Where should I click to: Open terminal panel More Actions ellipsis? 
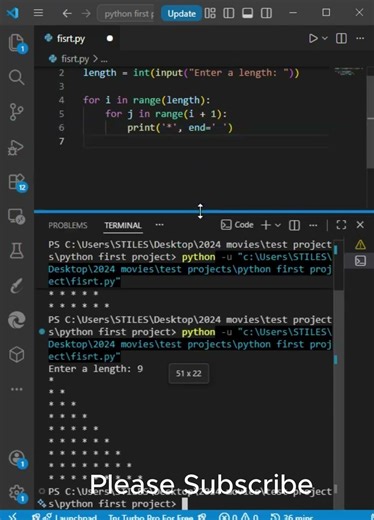(313, 225)
